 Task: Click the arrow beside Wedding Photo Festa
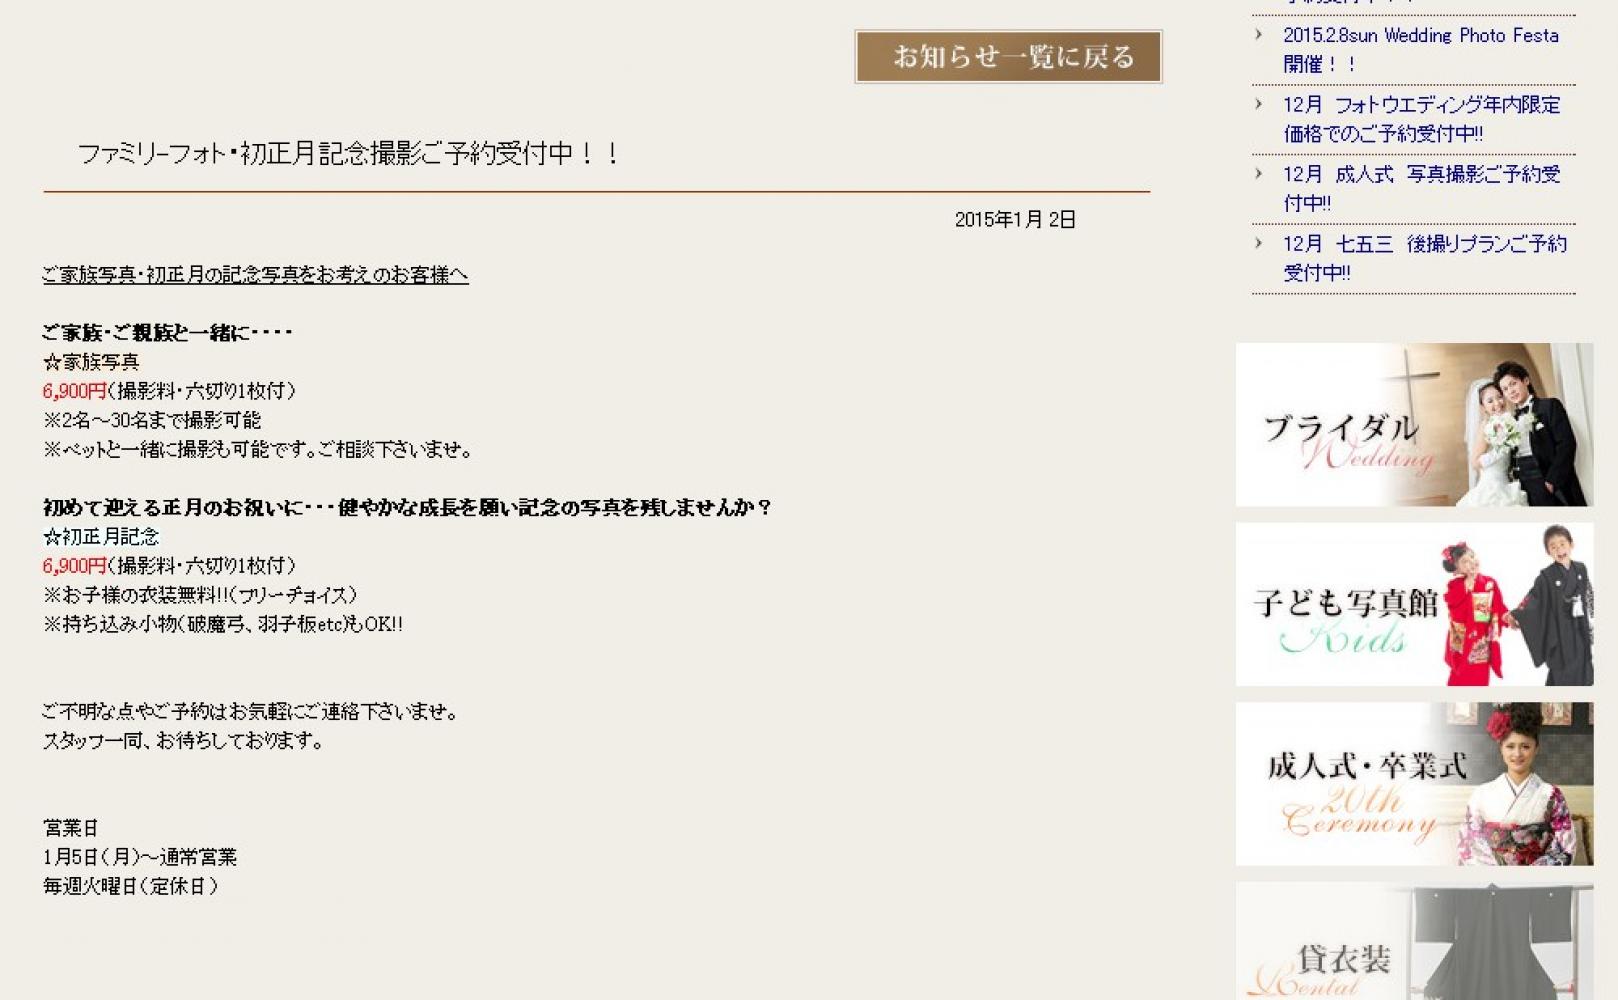pos(1259,35)
